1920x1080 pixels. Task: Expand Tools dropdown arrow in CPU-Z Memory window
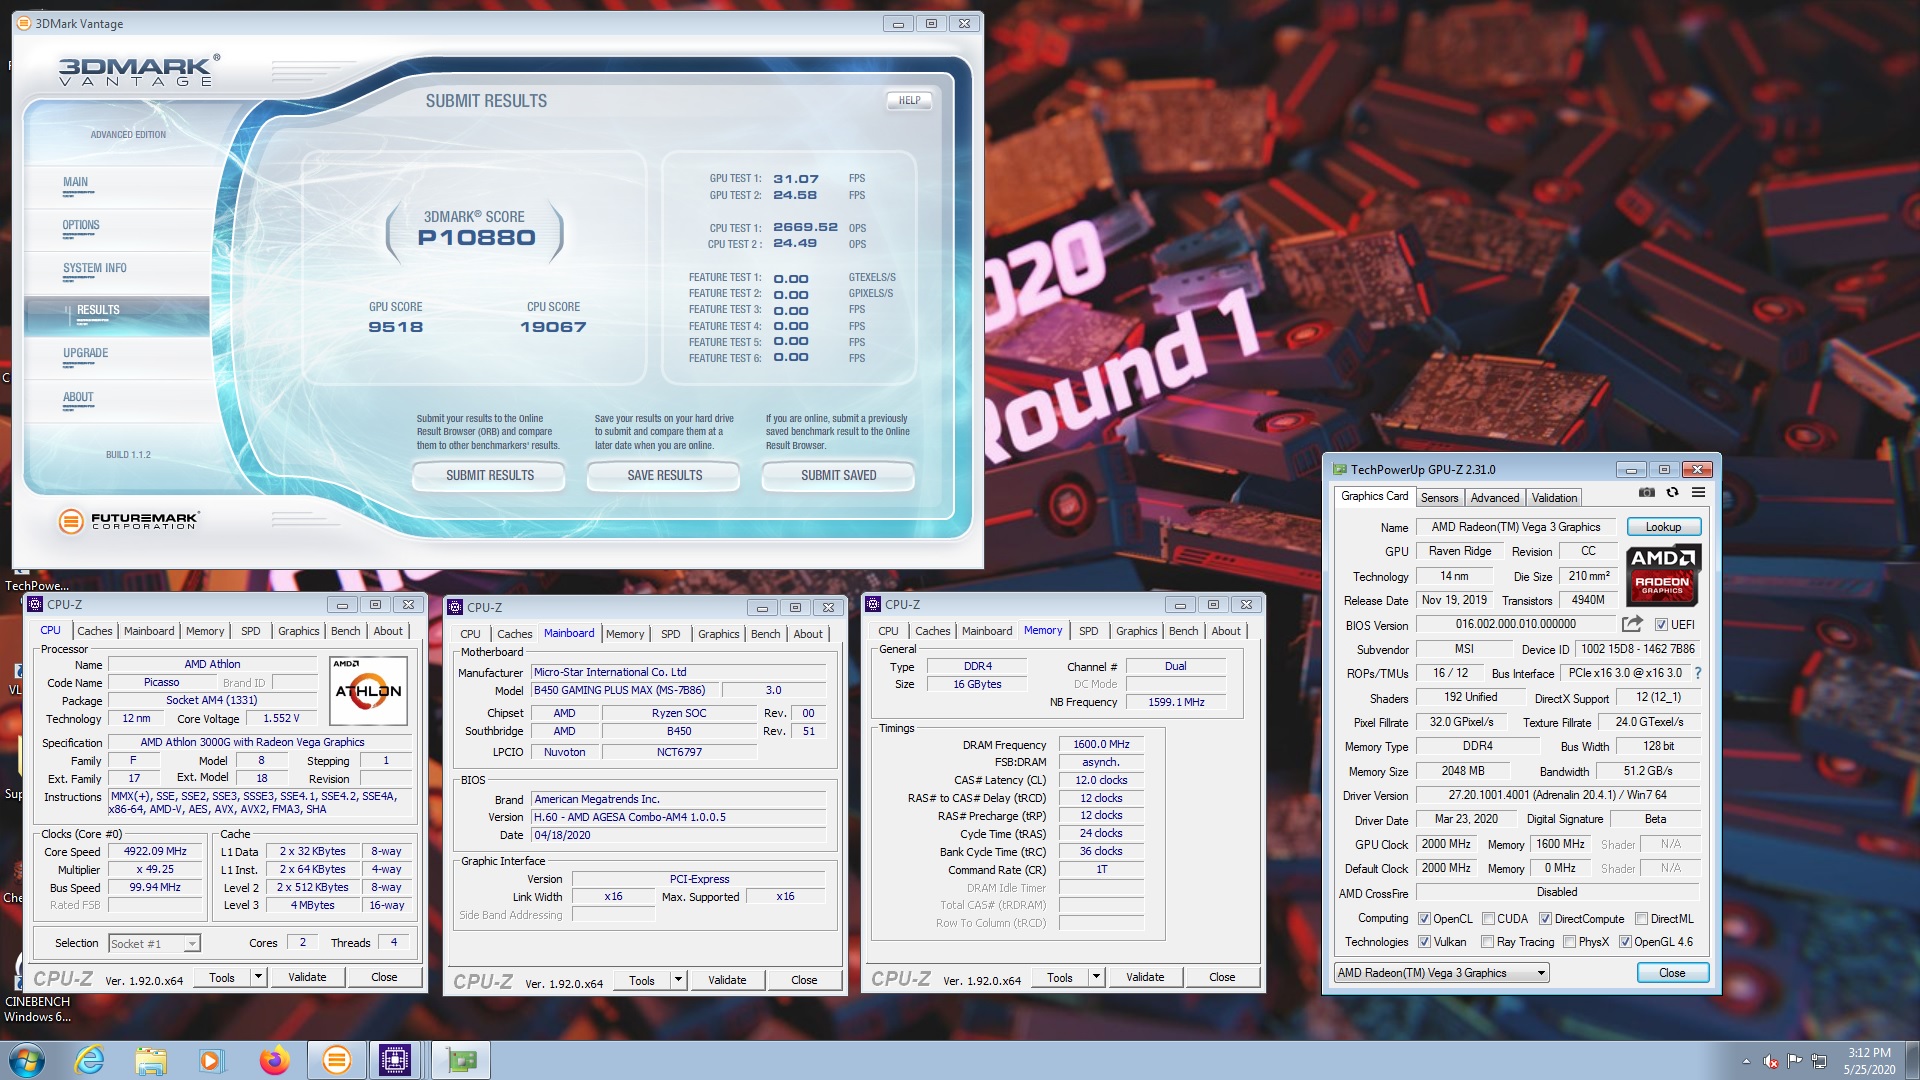click(x=1096, y=977)
